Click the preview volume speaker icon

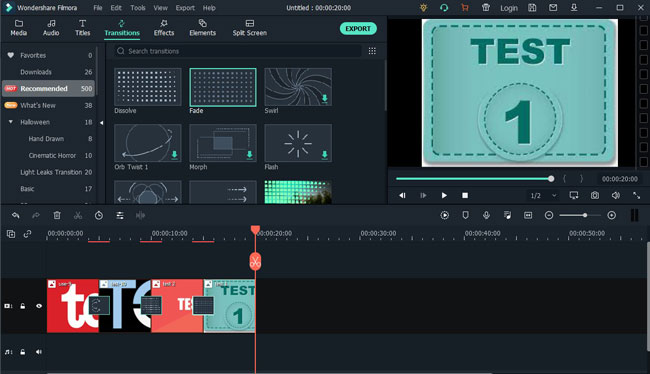pos(616,195)
